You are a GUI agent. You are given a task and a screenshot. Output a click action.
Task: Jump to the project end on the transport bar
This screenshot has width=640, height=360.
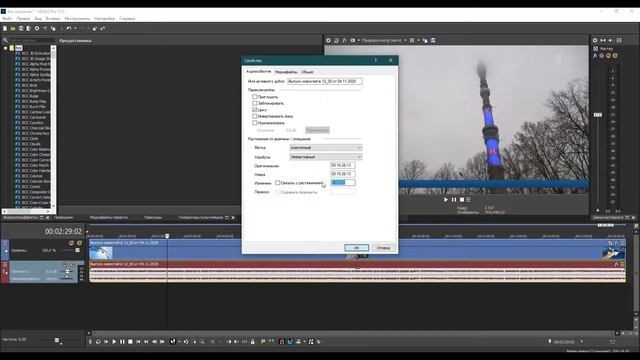pos(146,342)
